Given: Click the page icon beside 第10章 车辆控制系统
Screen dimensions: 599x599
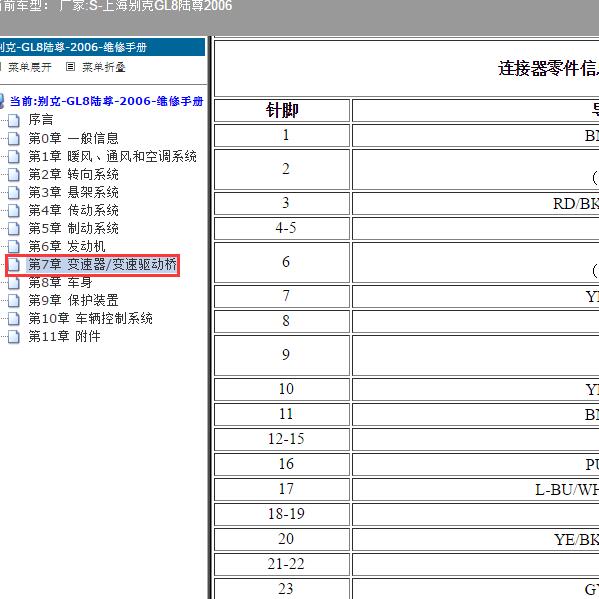Looking at the screenshot, I should coord(14,319).
